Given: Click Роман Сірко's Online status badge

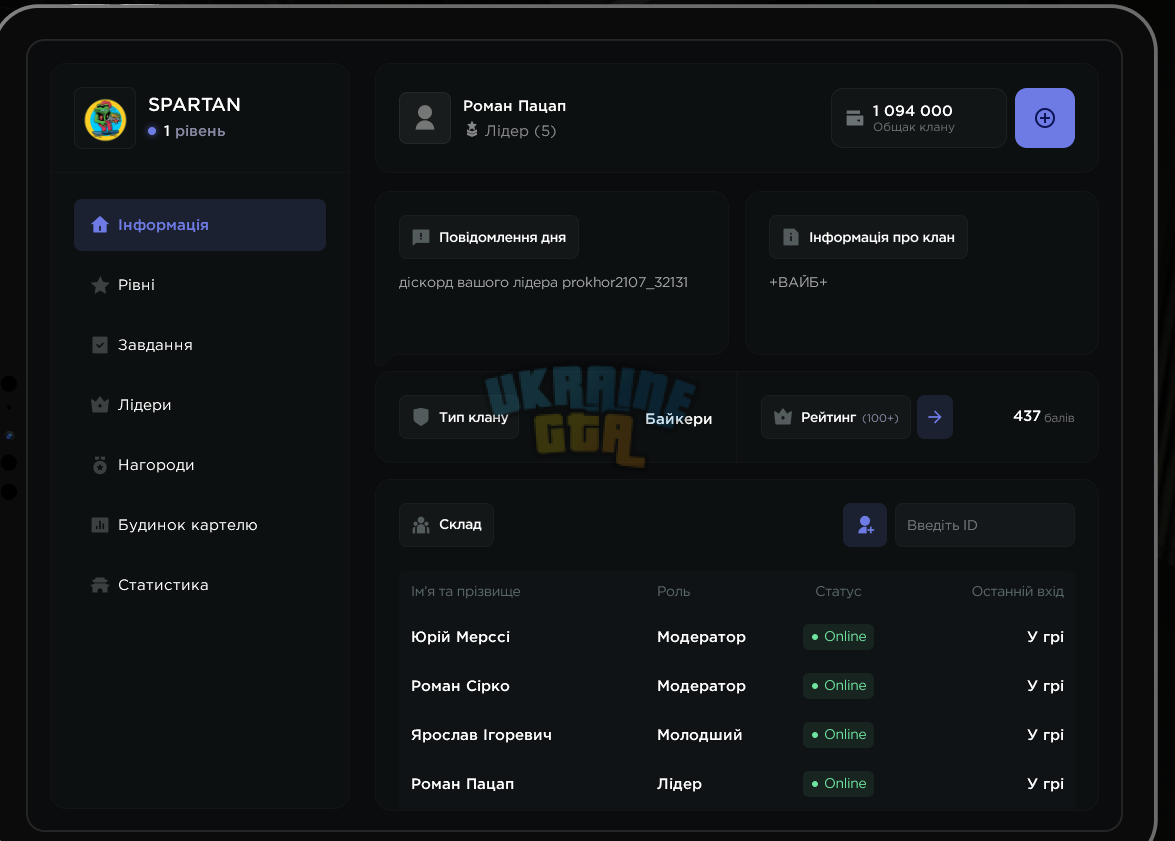Looking at the screenshot, I should click(x=839, y=685).
